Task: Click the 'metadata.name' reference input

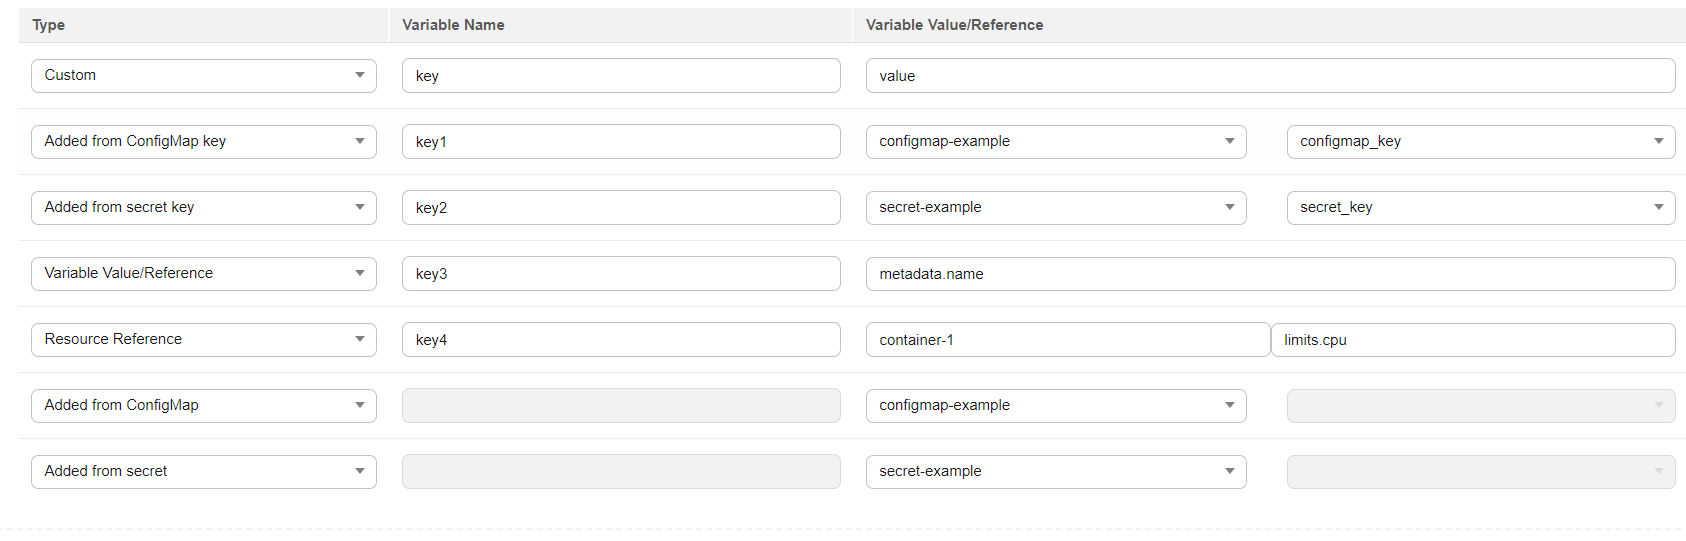Action: coord(1270,274)
